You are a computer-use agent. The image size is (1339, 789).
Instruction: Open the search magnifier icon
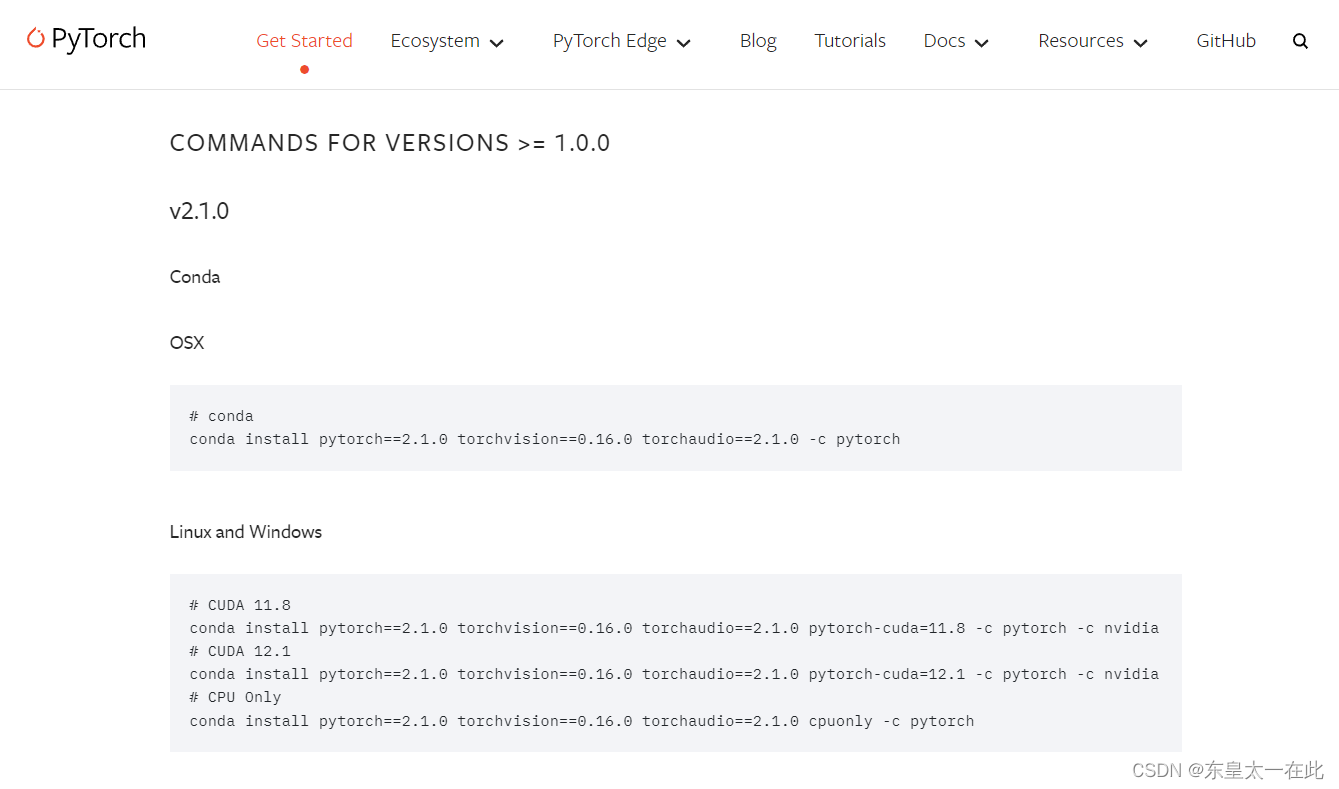coord(1300,41)
